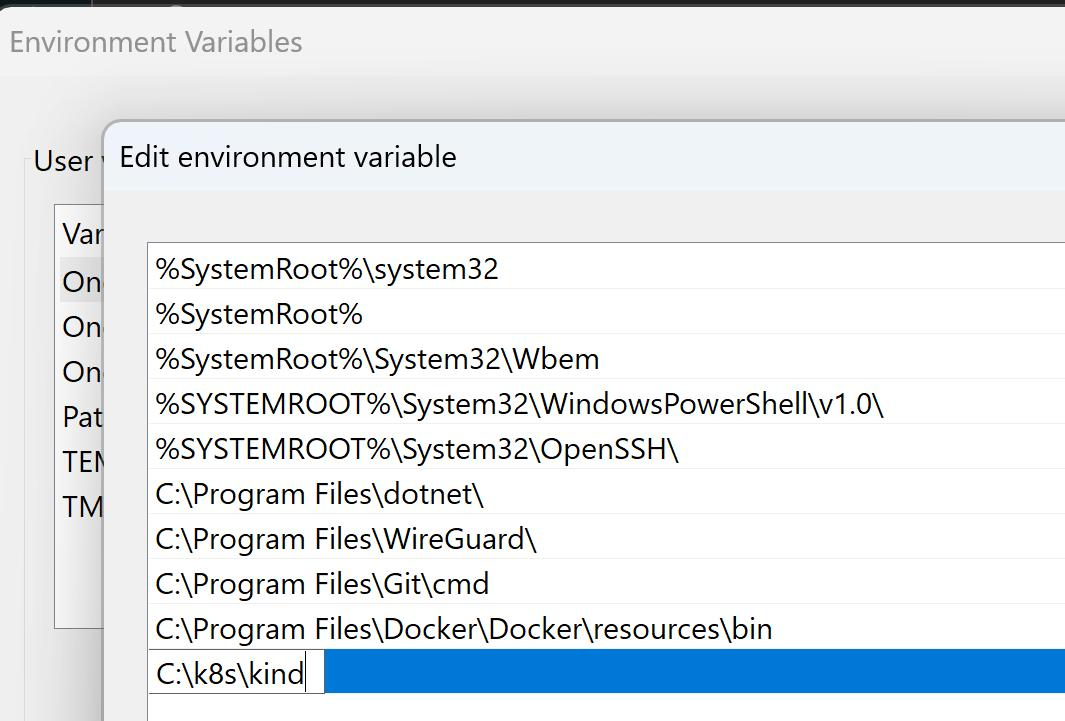Select the plain %SystemRoot% entry
The image size is (1065, 721).
tap(259, 314)
